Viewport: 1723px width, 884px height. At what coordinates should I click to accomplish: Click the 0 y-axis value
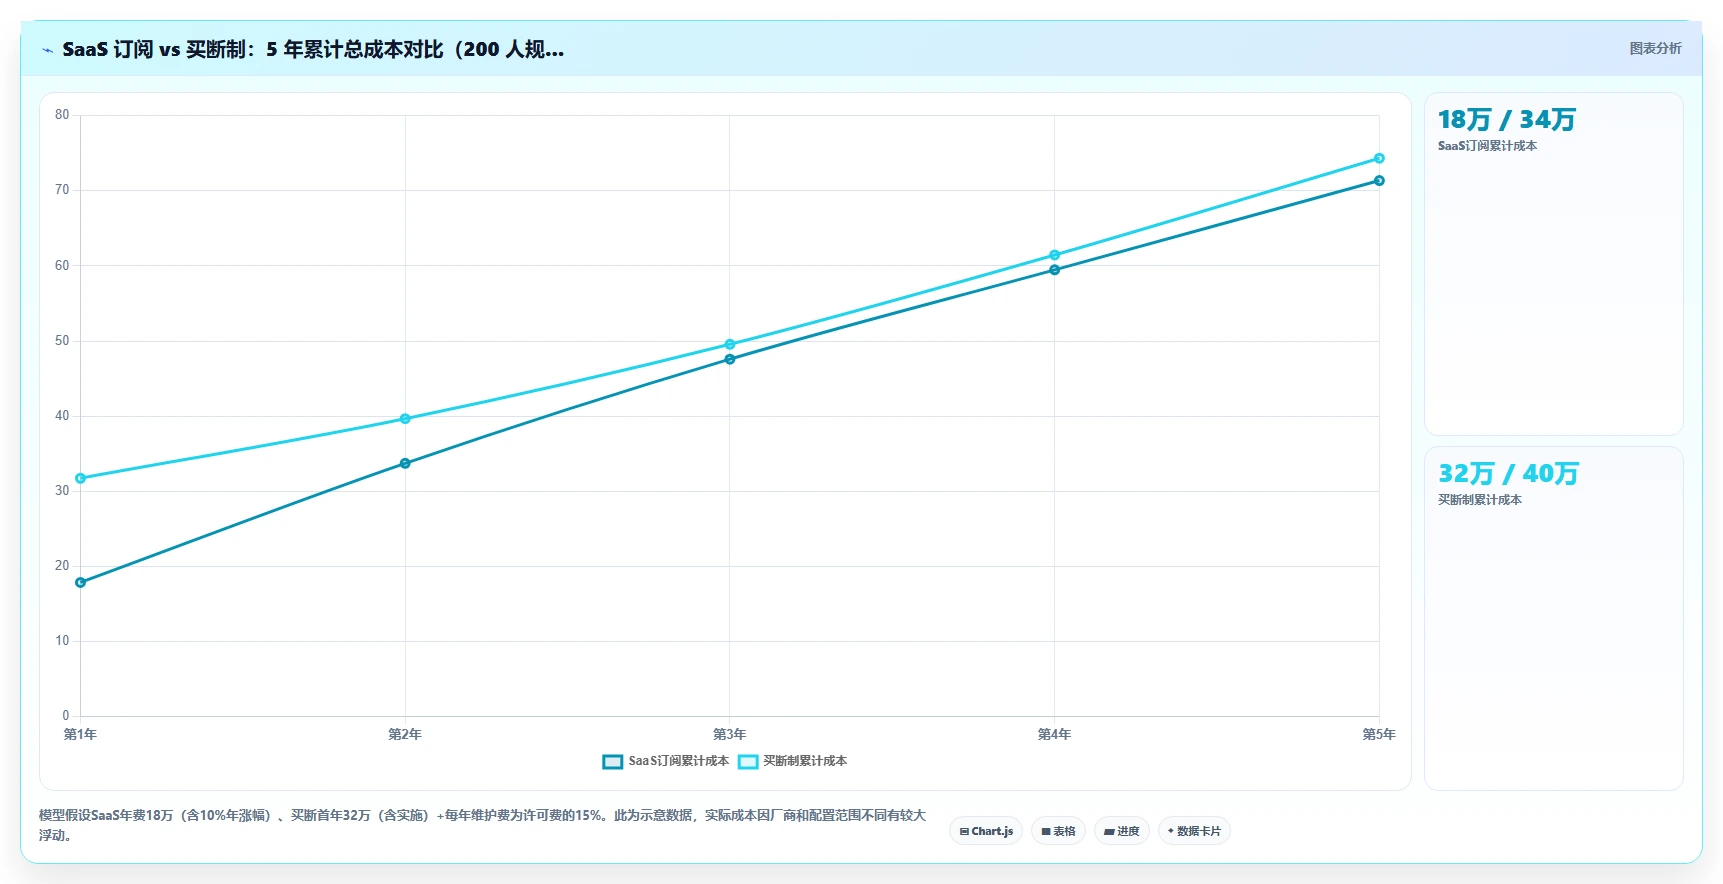click(x=66, y=716)
